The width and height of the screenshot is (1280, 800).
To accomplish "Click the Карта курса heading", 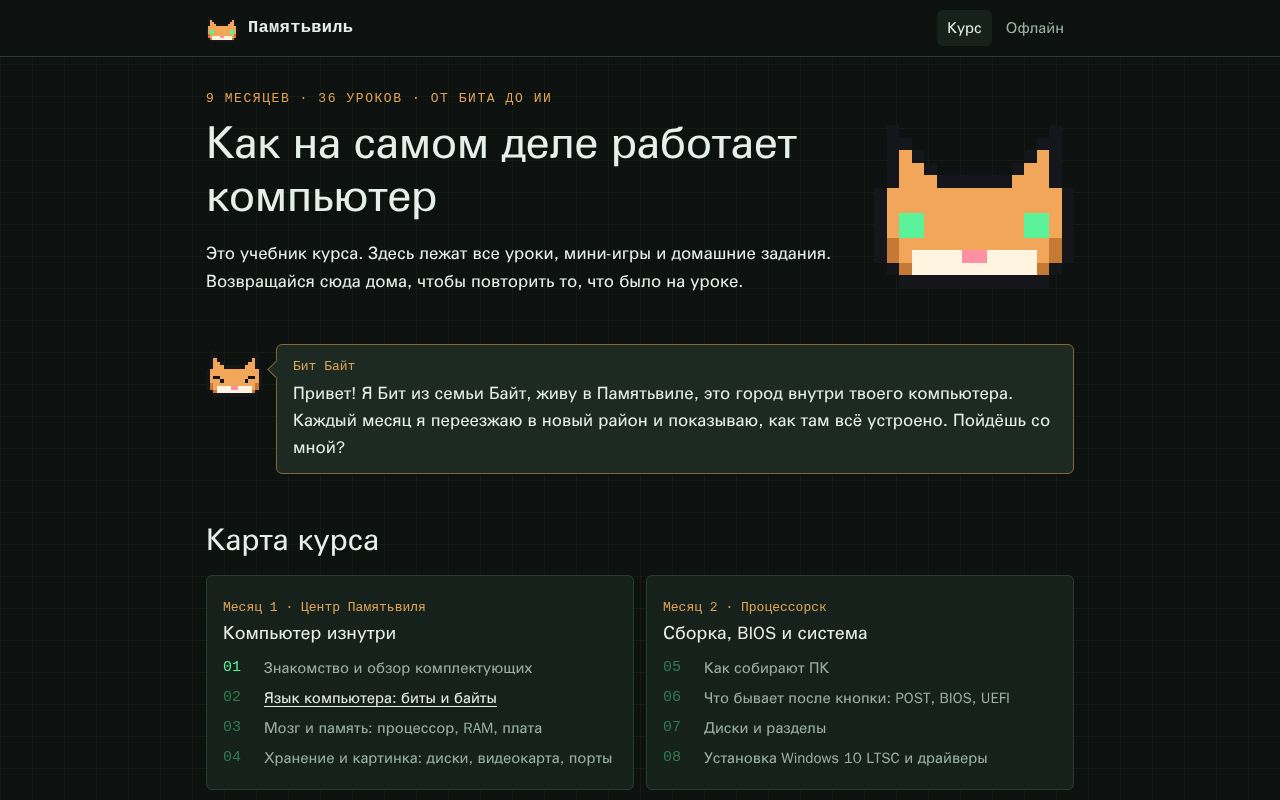I will [x=292, y=540].
